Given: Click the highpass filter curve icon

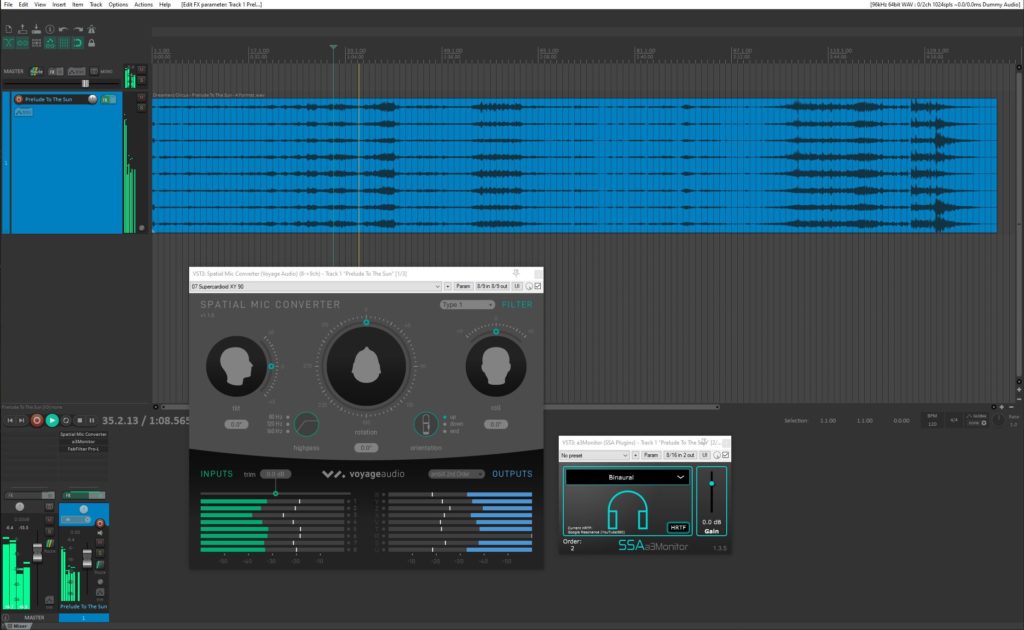Looking at the screenshot, I should 306,424.
